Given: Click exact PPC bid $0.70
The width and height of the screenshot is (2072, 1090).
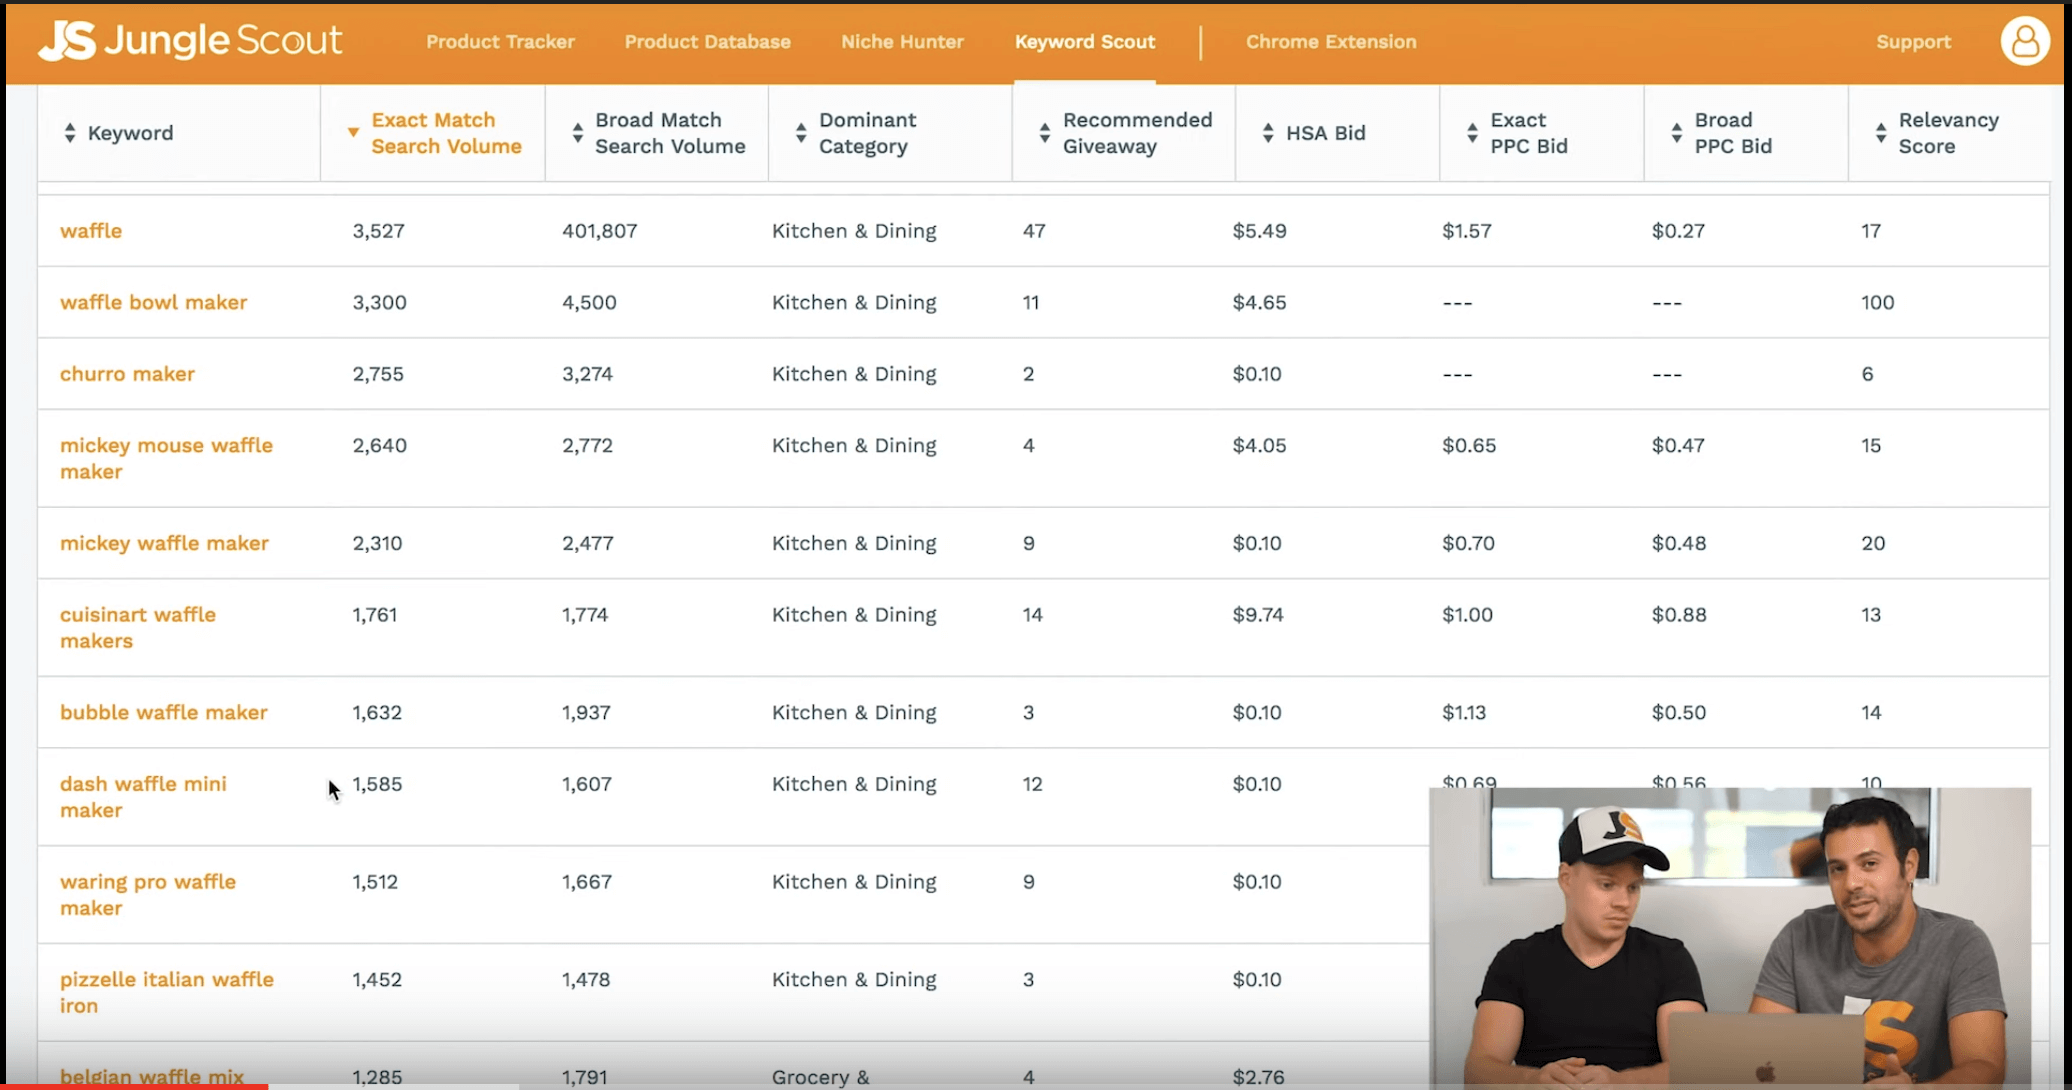Looking at the screenshot, I should [x=1468, y=543].
